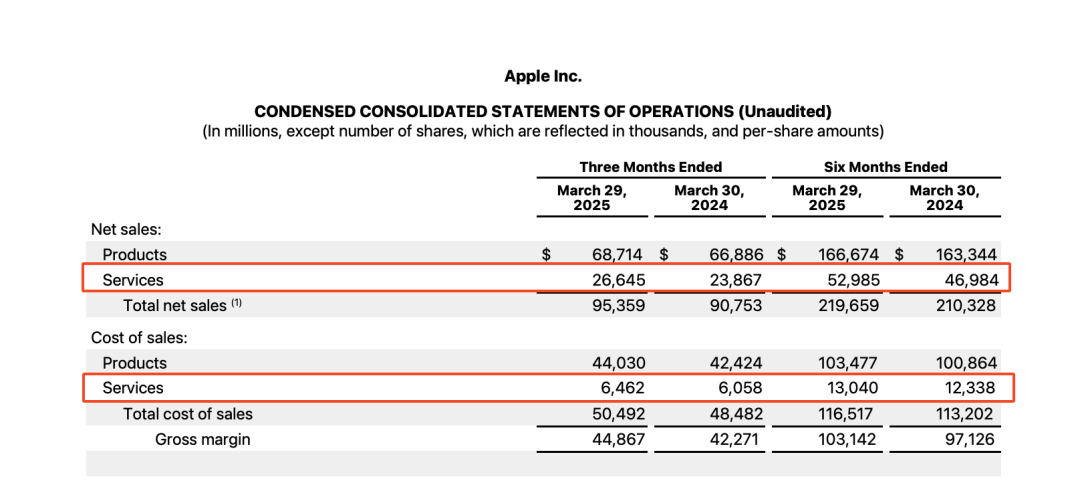Click the Apple Inc. title
This screenshot has height=483, width=1080.
pyautogui.click(x=543, y=76)
